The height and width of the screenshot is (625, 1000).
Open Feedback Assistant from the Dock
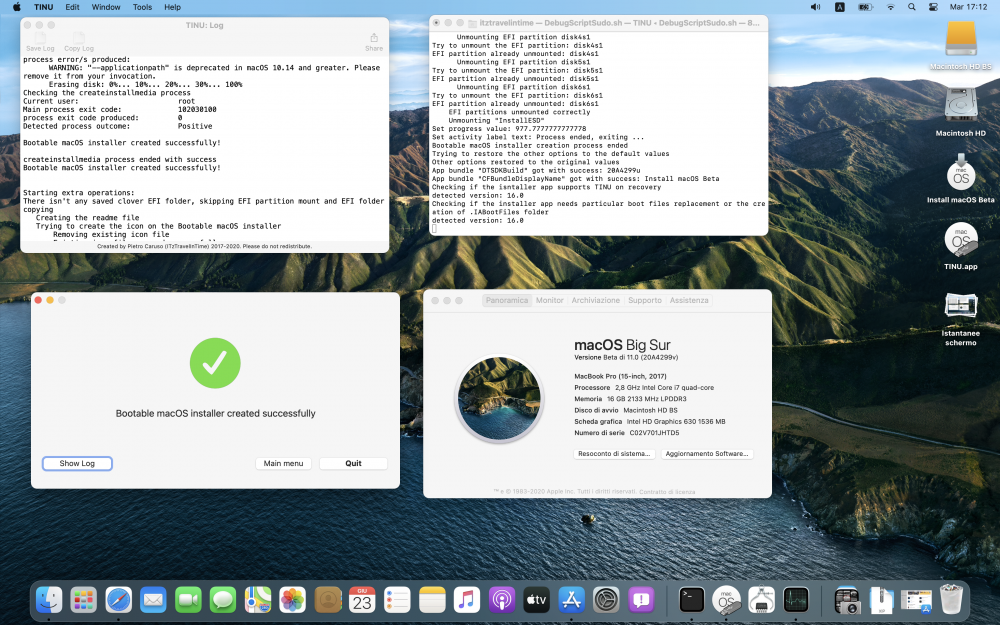click(x=641, y=600)
